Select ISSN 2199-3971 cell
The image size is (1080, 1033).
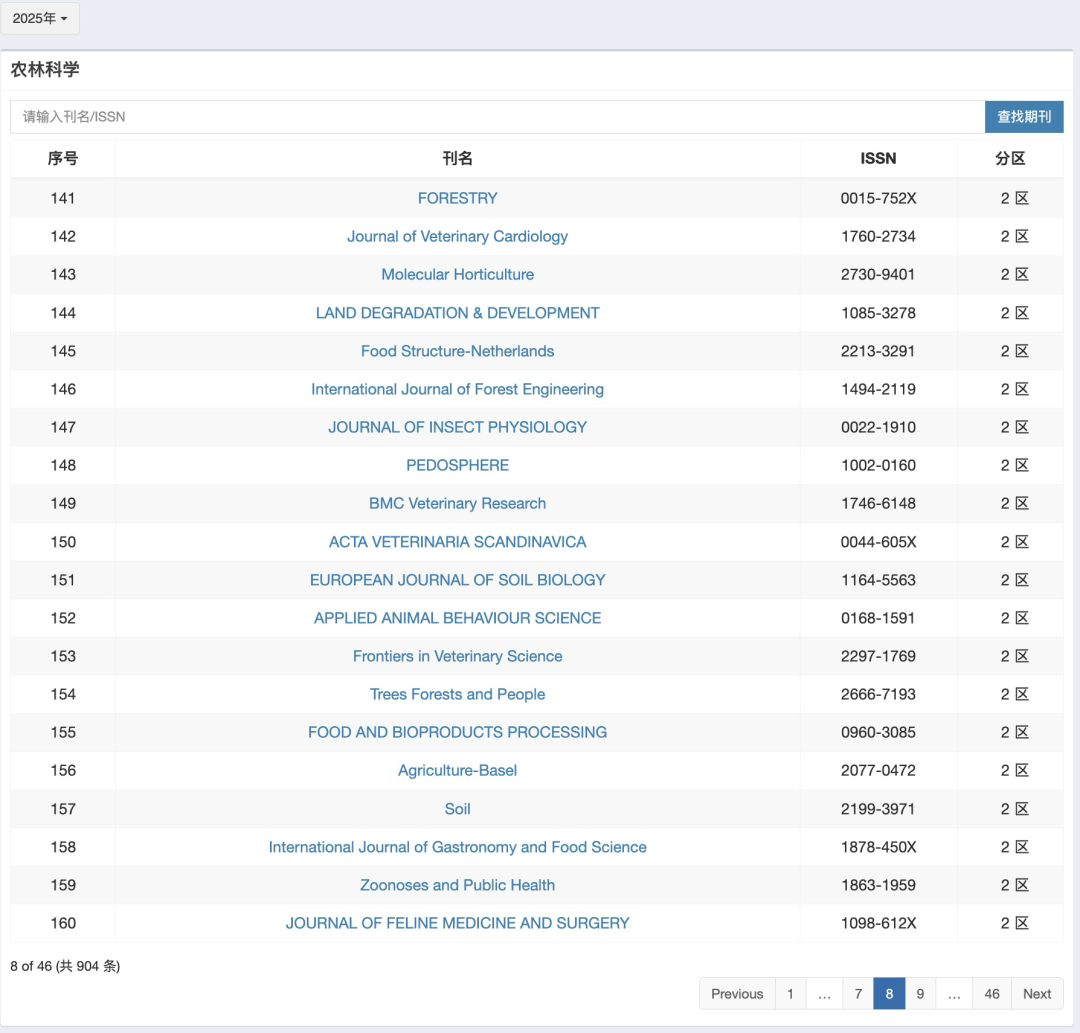(878, 808)
